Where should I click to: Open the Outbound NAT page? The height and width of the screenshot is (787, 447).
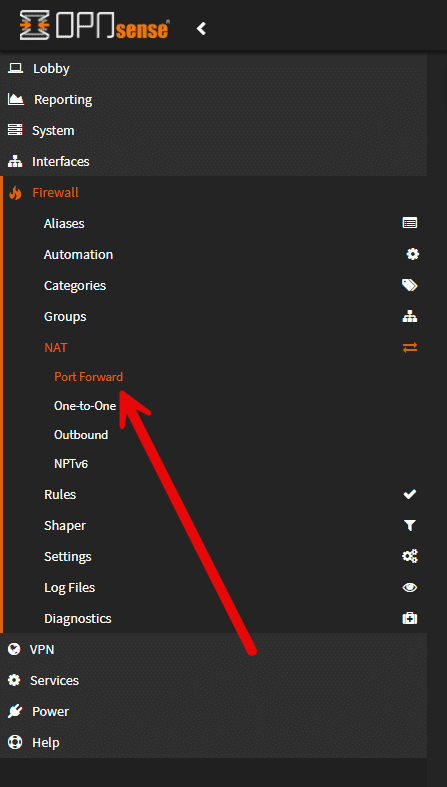click(81, 435)
